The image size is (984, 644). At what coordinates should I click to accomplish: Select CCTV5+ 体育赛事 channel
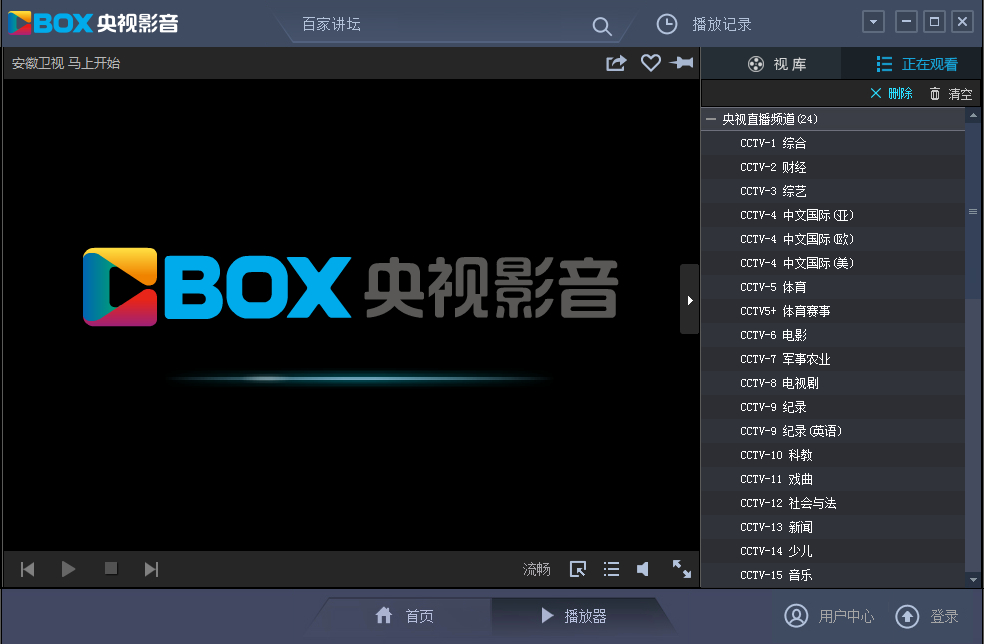click(x=833, y=311)
